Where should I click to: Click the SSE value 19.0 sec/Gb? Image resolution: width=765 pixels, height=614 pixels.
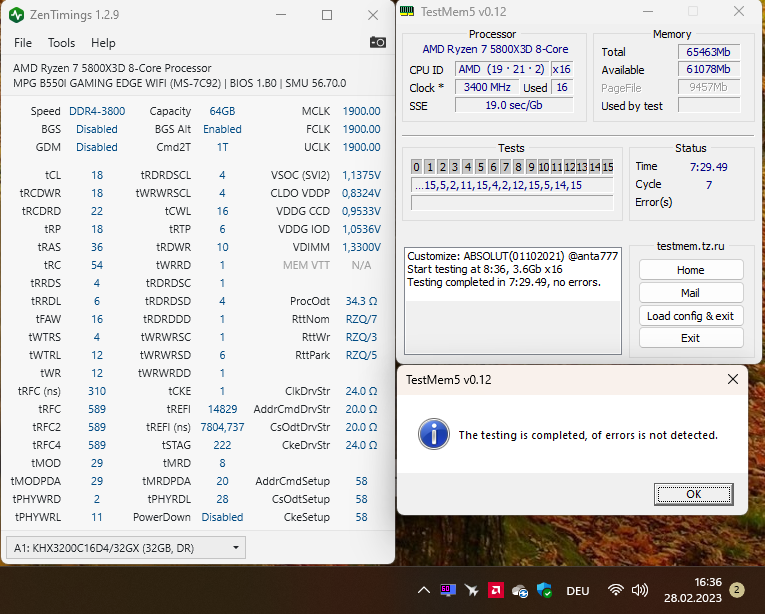(x=514, y=105)
